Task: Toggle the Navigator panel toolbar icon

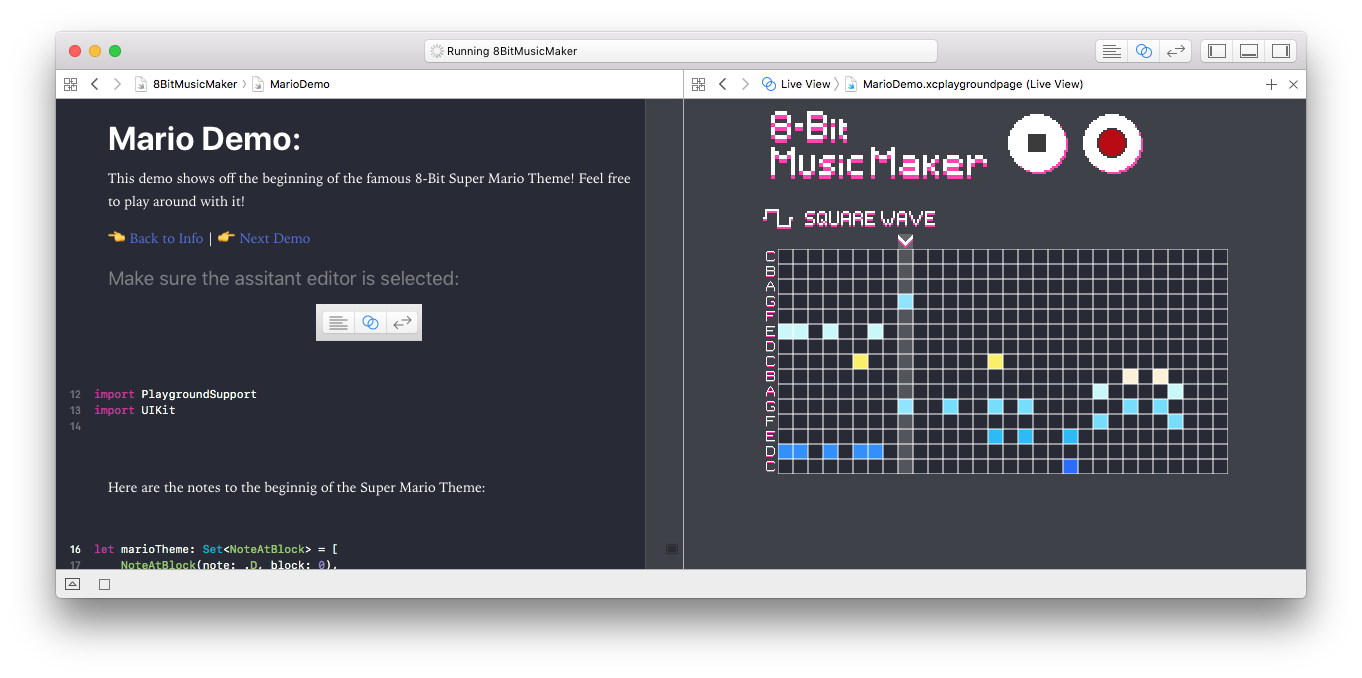Action: pyautogui.click(x=1217, y=51)
